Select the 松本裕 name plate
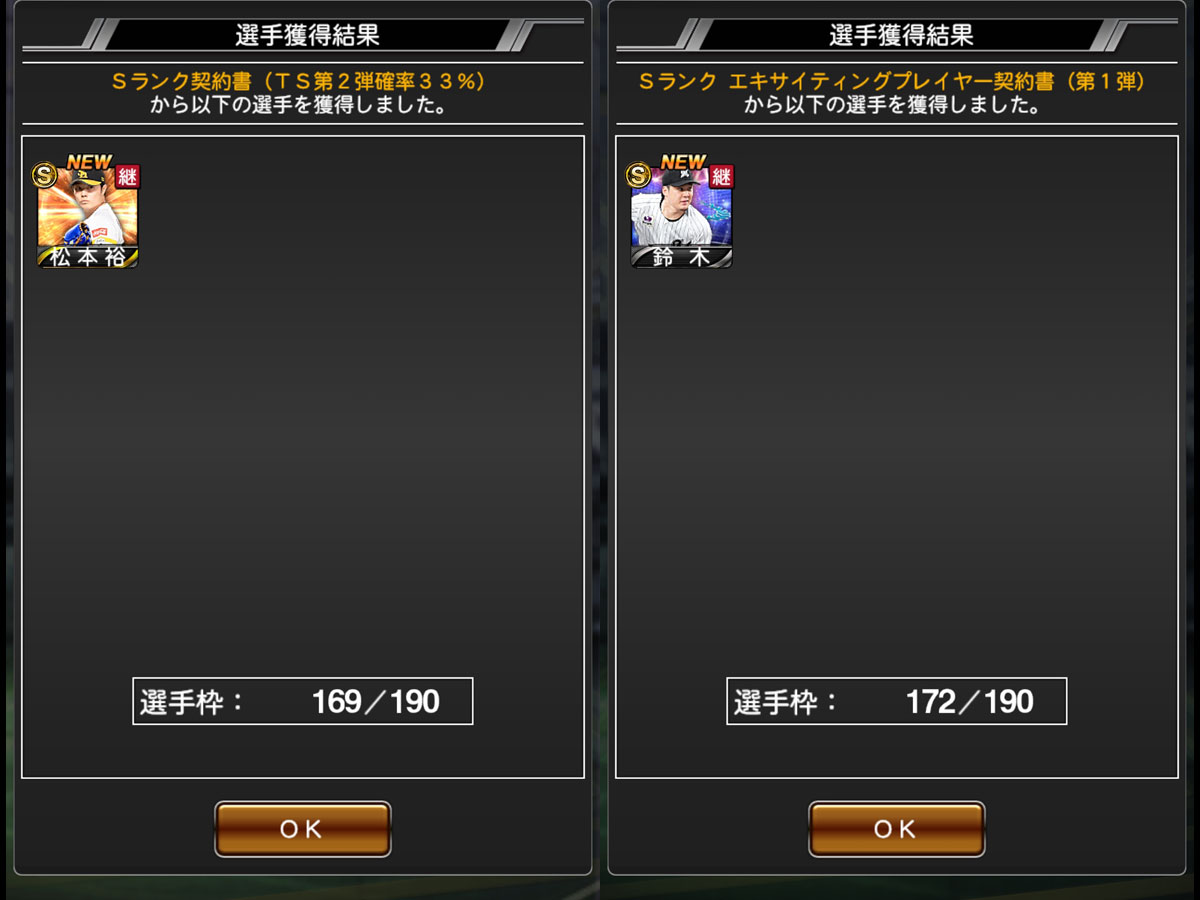 (x=88, y=257)
